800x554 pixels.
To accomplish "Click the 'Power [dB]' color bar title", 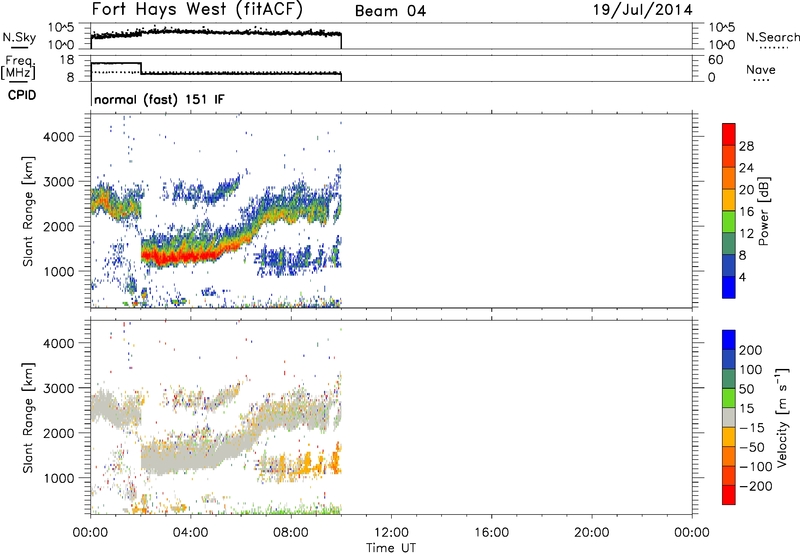I will [x=764, y=211].
